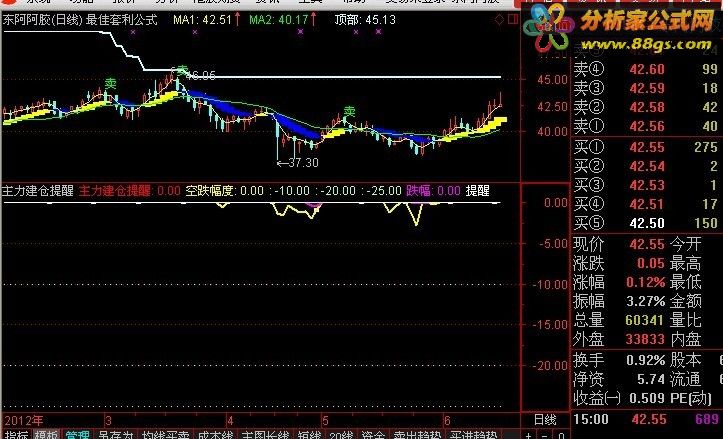The height and width of the screenshot is (439, 723).
Task: Click the 15:00 trade time entry
Action: pyautogui.click(x=592, y=419)
